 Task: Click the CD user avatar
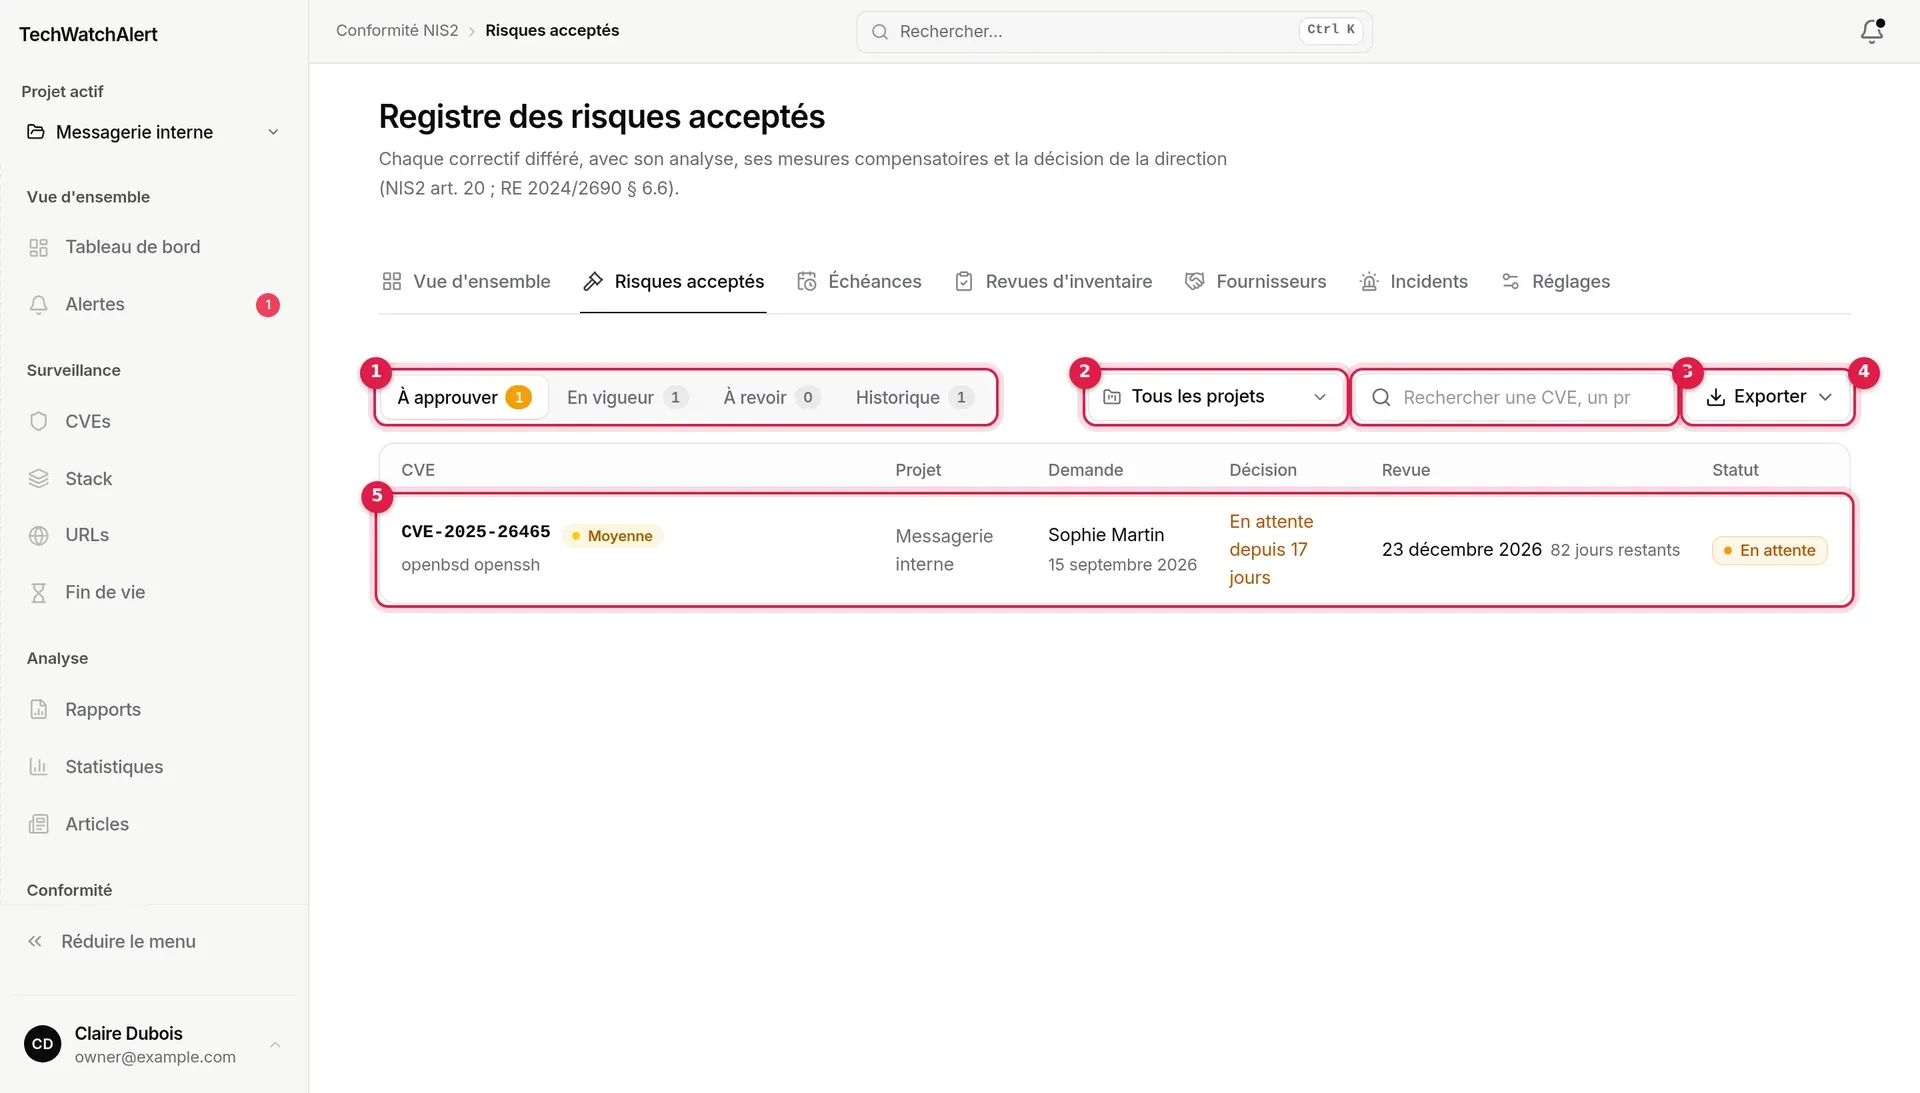(x=42, y=1044)
